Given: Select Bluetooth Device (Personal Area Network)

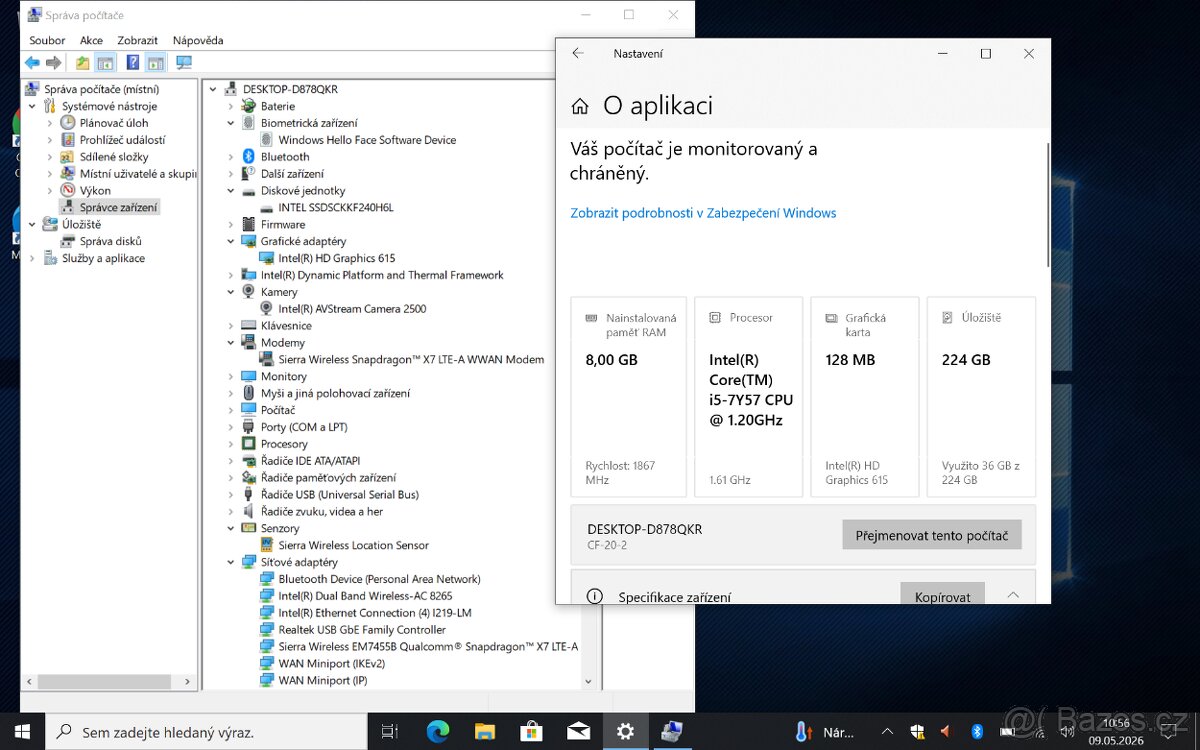Looking at the screenshot, I should 379,579.
